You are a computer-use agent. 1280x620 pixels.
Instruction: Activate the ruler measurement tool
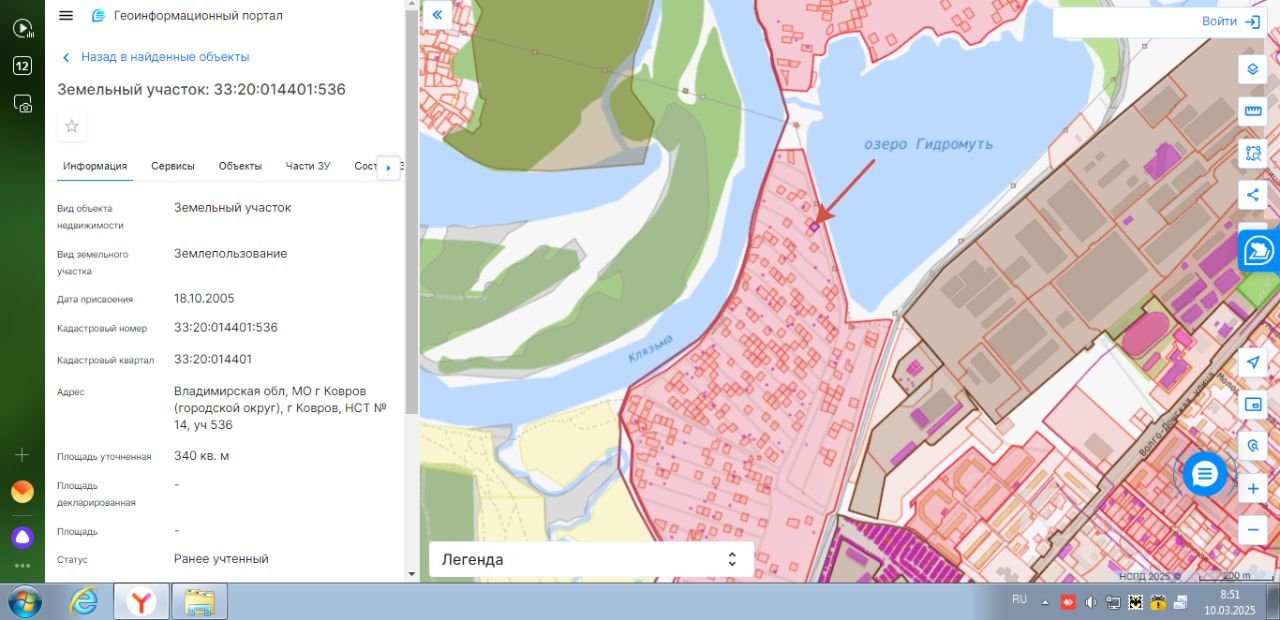(1253, 111)
